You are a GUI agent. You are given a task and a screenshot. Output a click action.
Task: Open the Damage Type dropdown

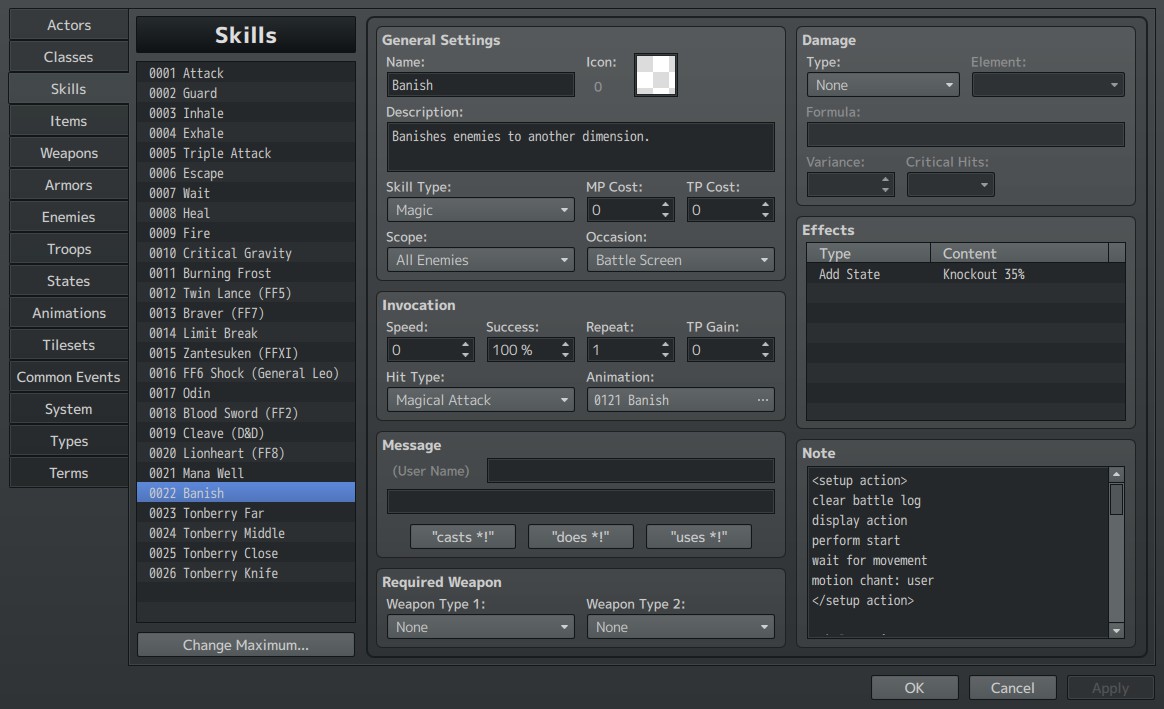[x=883, y=85]
